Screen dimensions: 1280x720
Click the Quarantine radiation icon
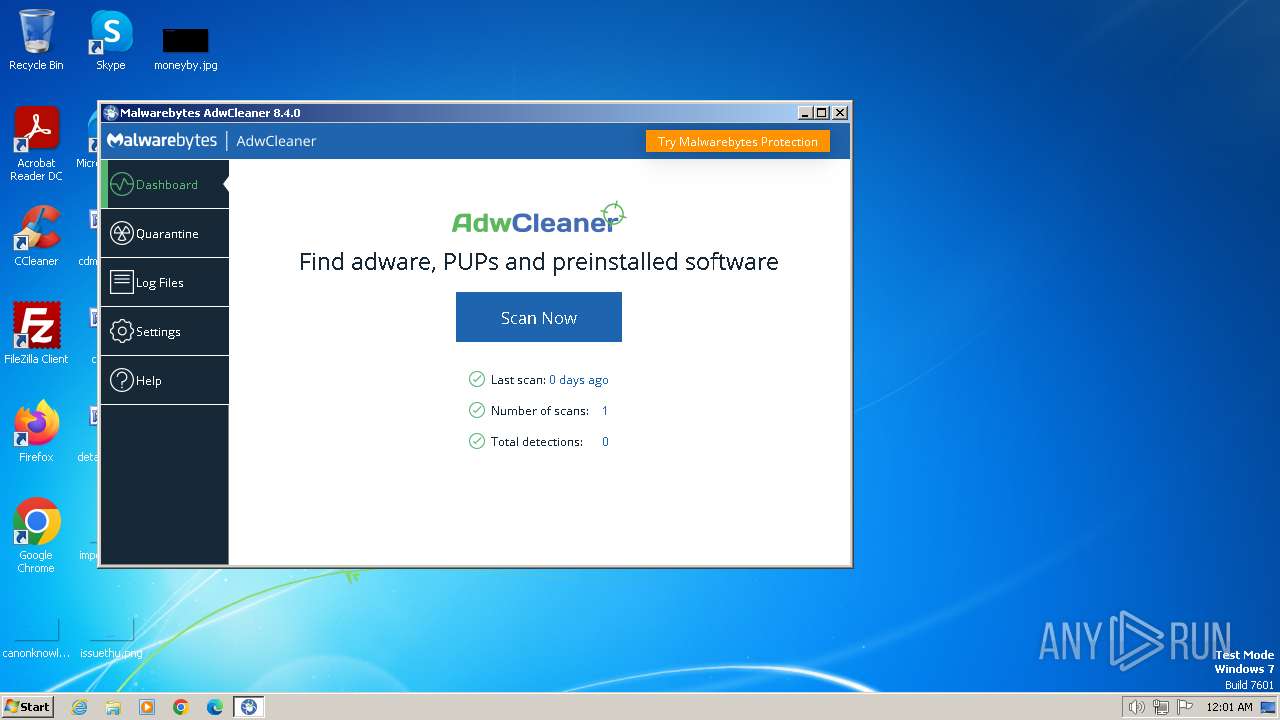coord(122,233)
